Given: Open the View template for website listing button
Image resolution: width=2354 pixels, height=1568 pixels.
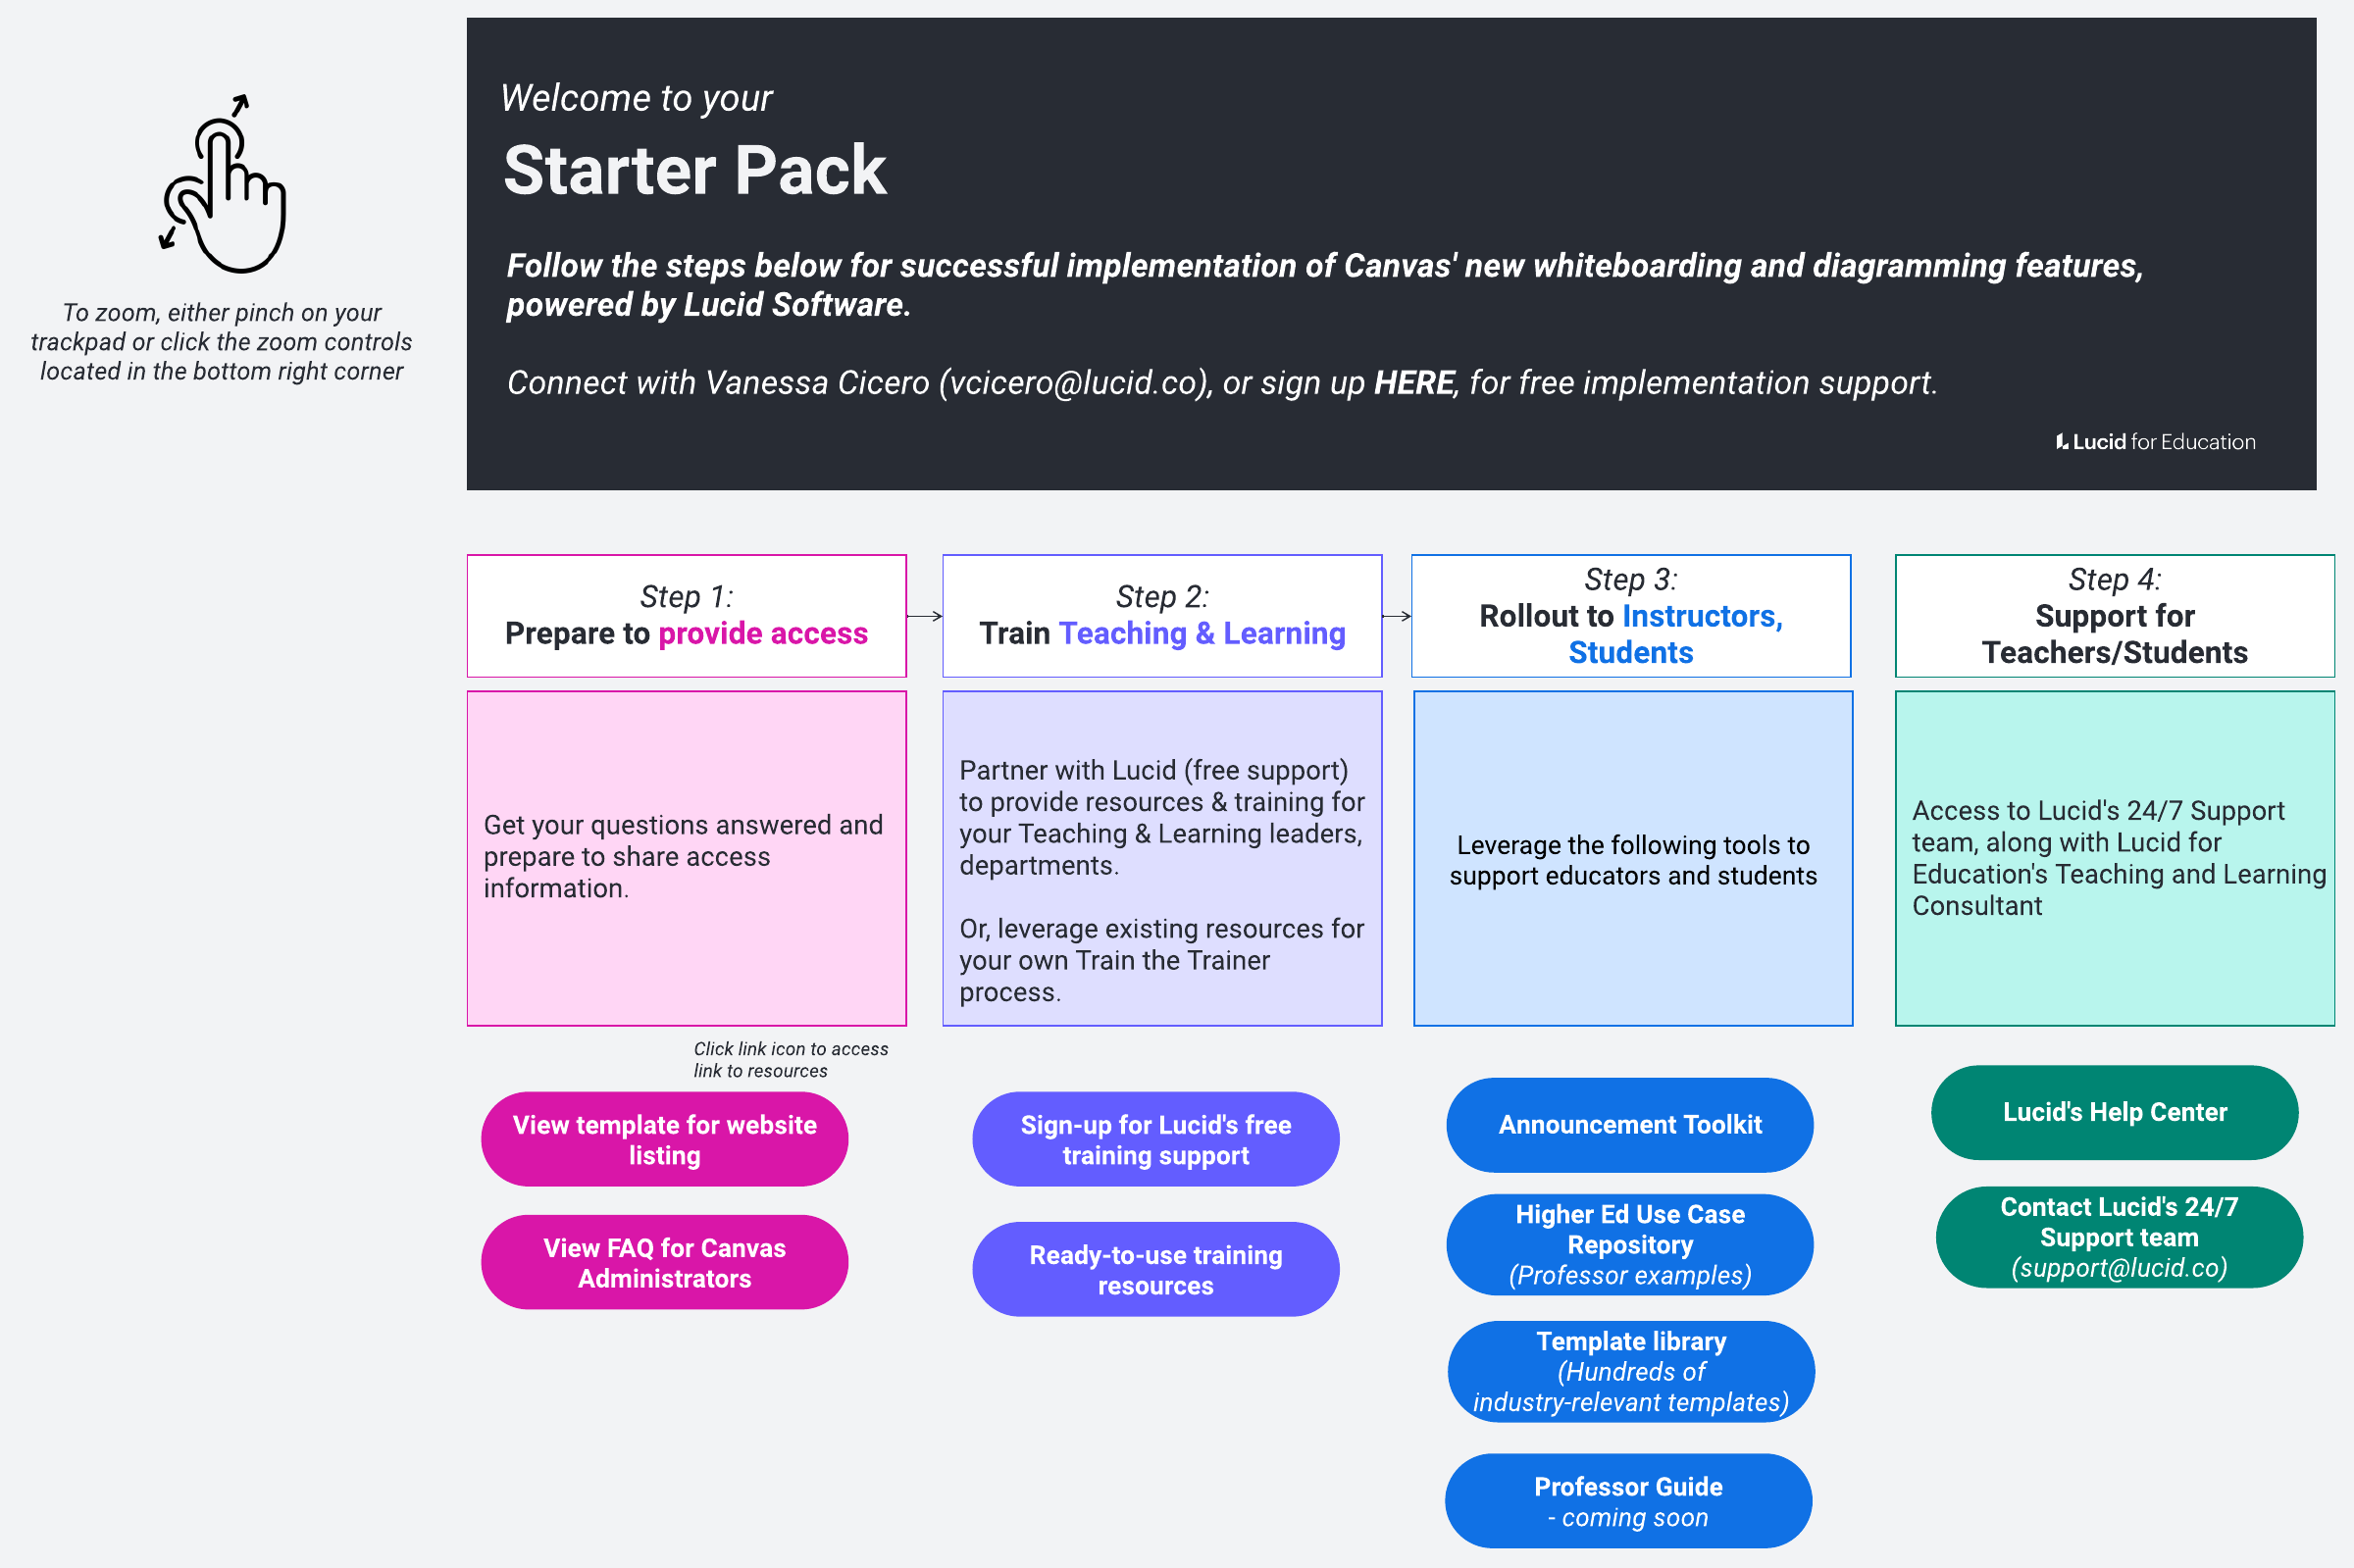Looking at the screenshot, I should tap(664, 1139).
